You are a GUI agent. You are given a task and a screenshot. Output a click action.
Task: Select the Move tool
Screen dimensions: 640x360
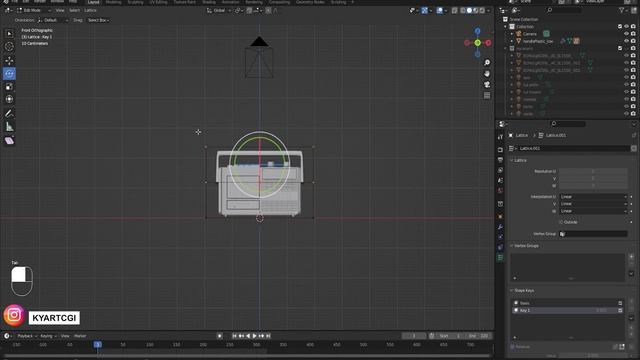[9, 60]
